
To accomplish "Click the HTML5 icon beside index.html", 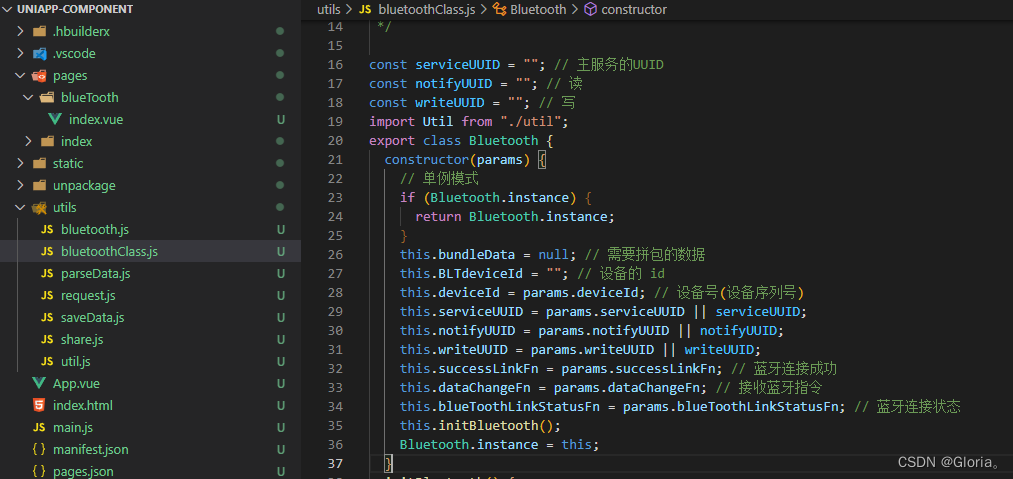I will click(39, 405).
